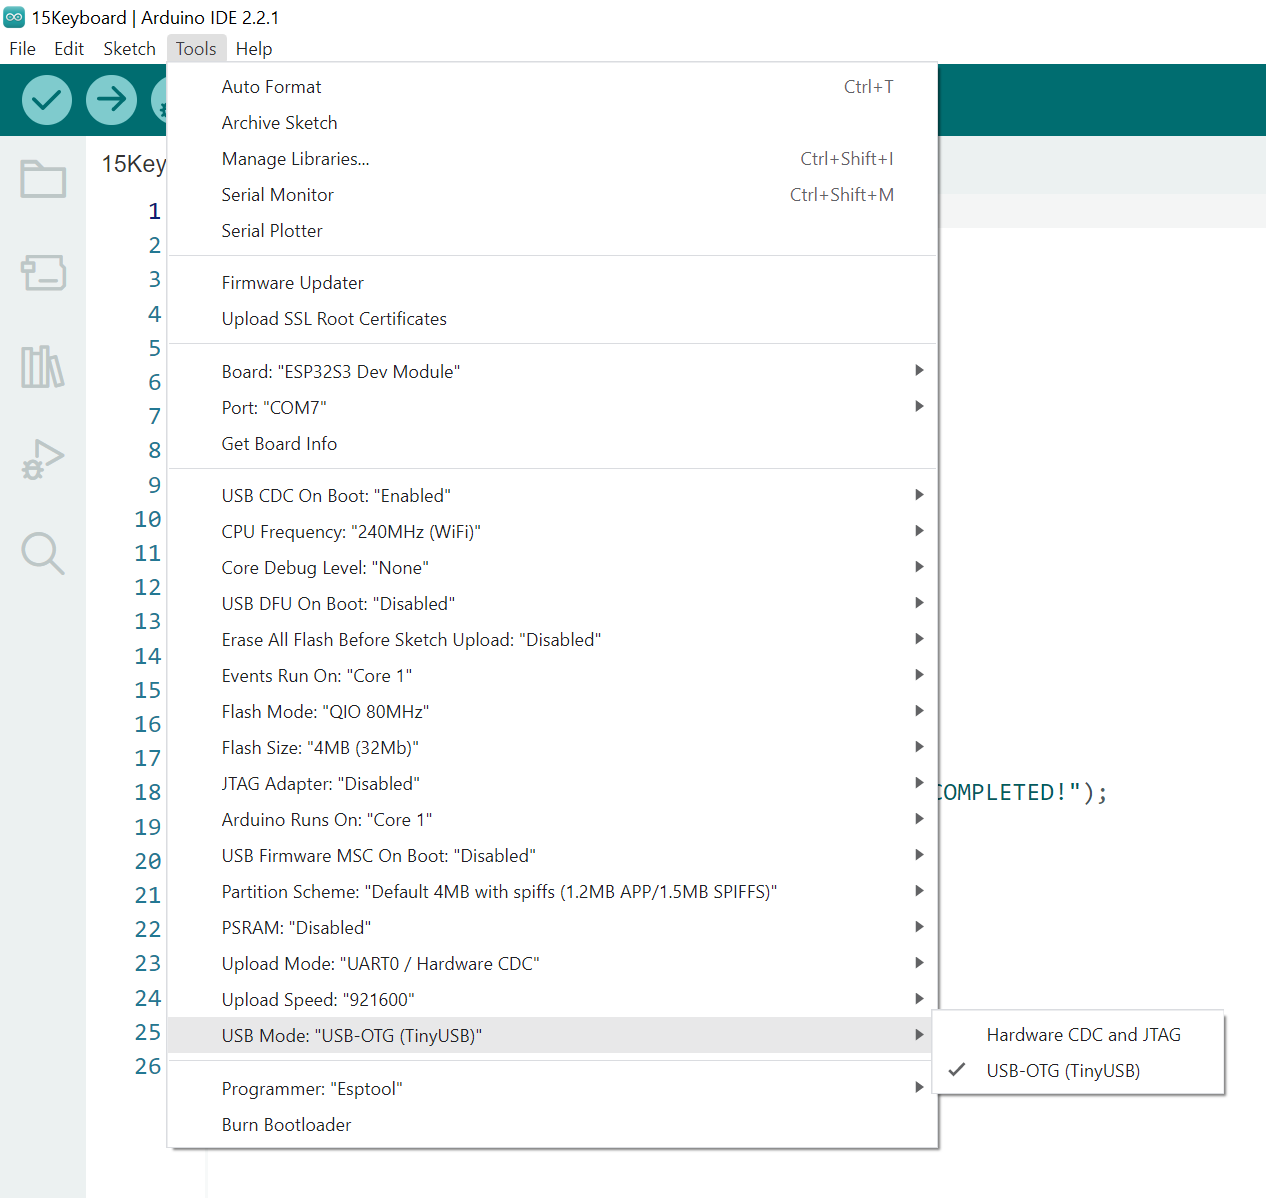Viewport: 1266px width, 1198px height.
Task: Click Burn Bootloader entry
Action: [x=286, y=1125]
